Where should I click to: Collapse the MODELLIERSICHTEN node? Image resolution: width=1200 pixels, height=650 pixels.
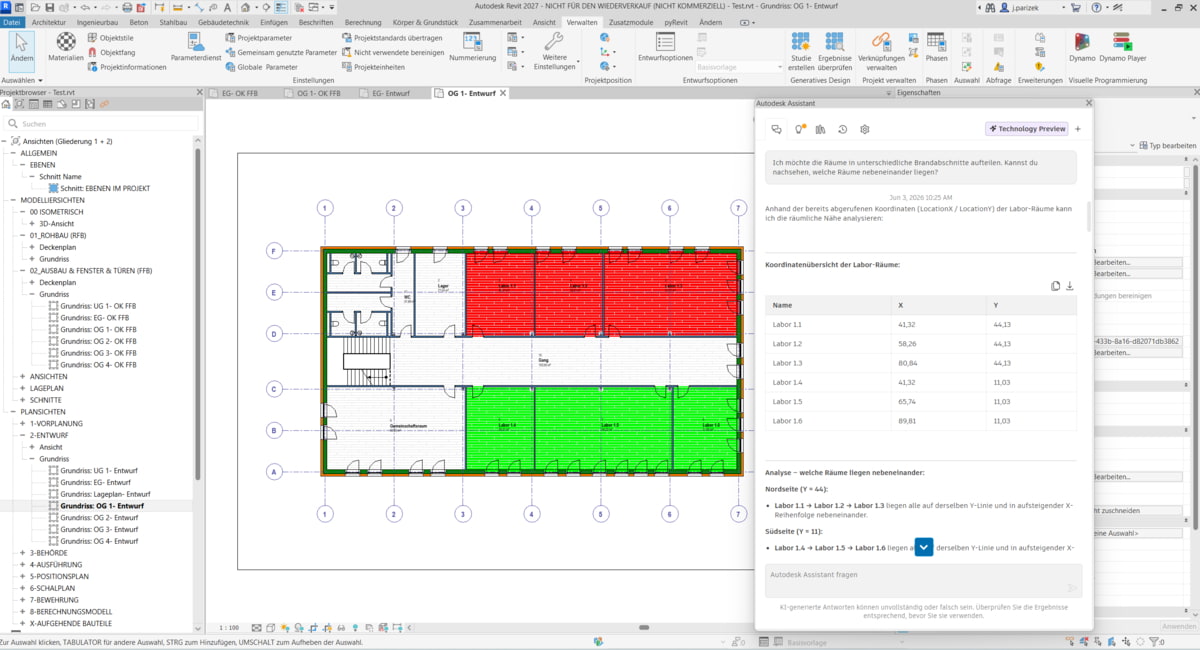[13, 200]
